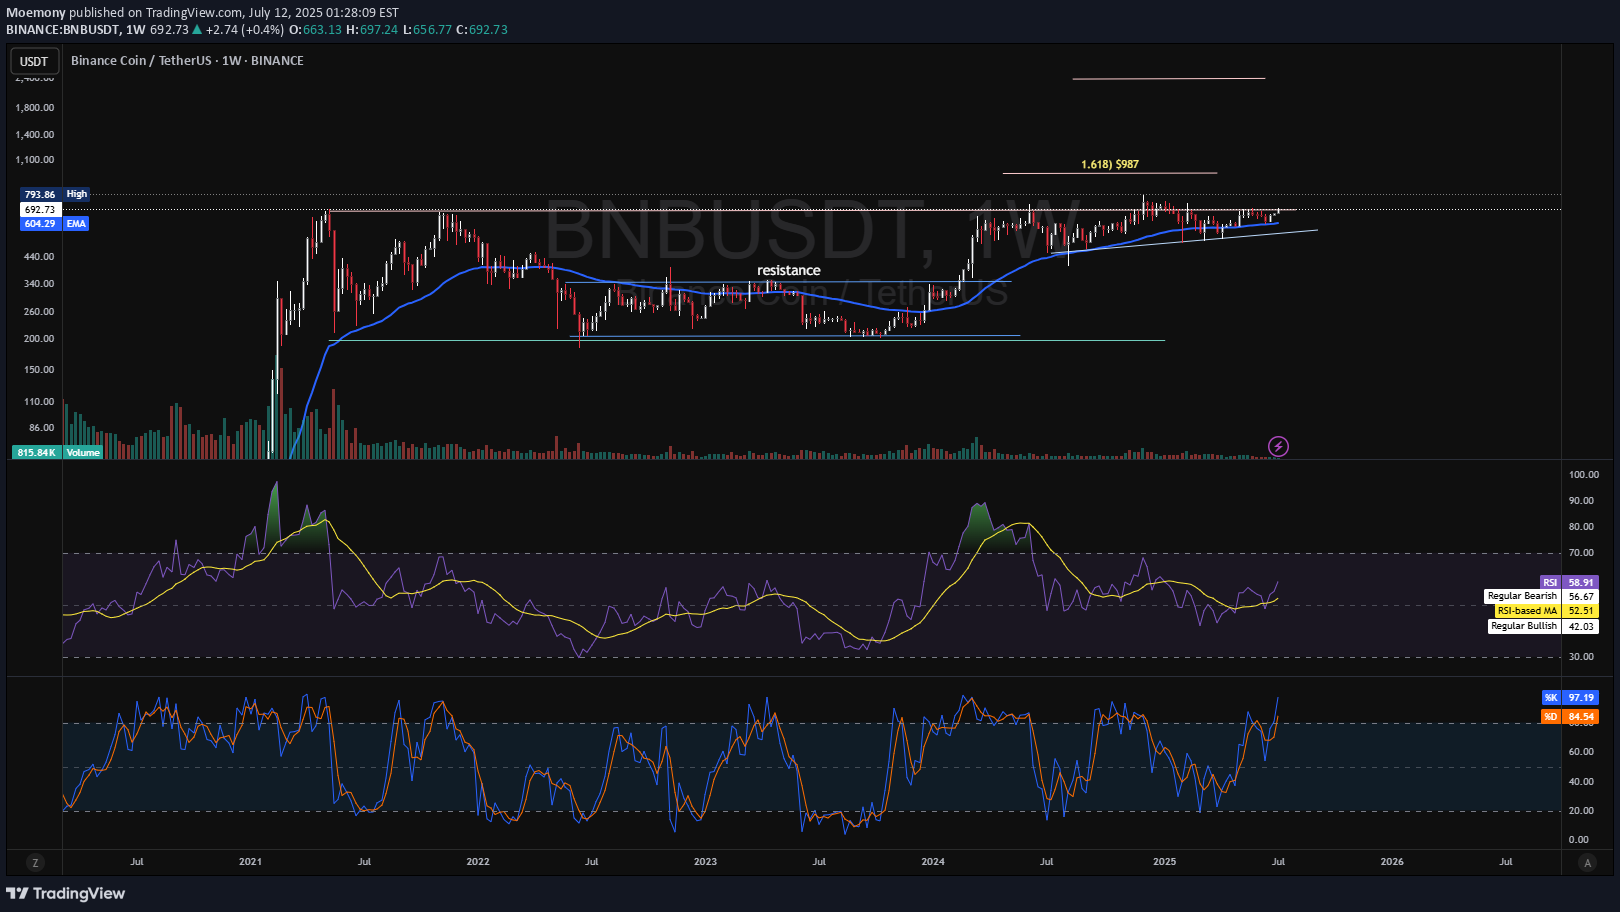Click the 2023 label on time axis
The image size is (1620, 912).
(705, 861)
